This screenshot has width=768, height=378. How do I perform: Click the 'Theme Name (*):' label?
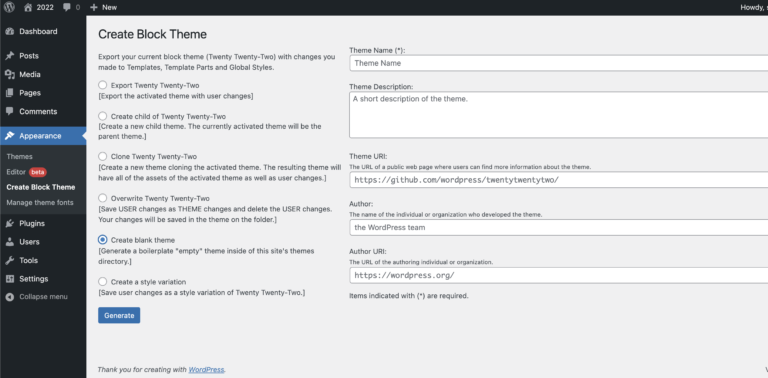point(377,50)
